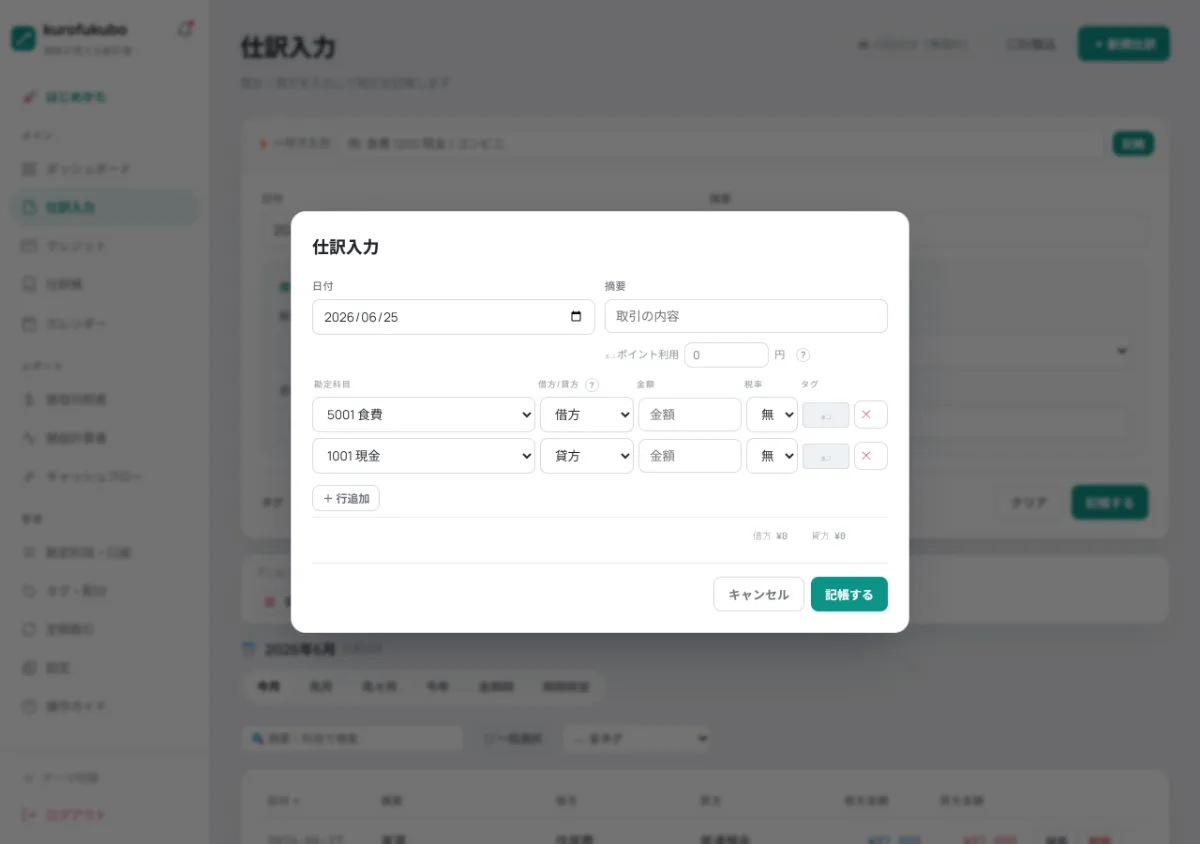Click the 借方 ¥0 total text
1200x844 pixels.
point(770,536)
